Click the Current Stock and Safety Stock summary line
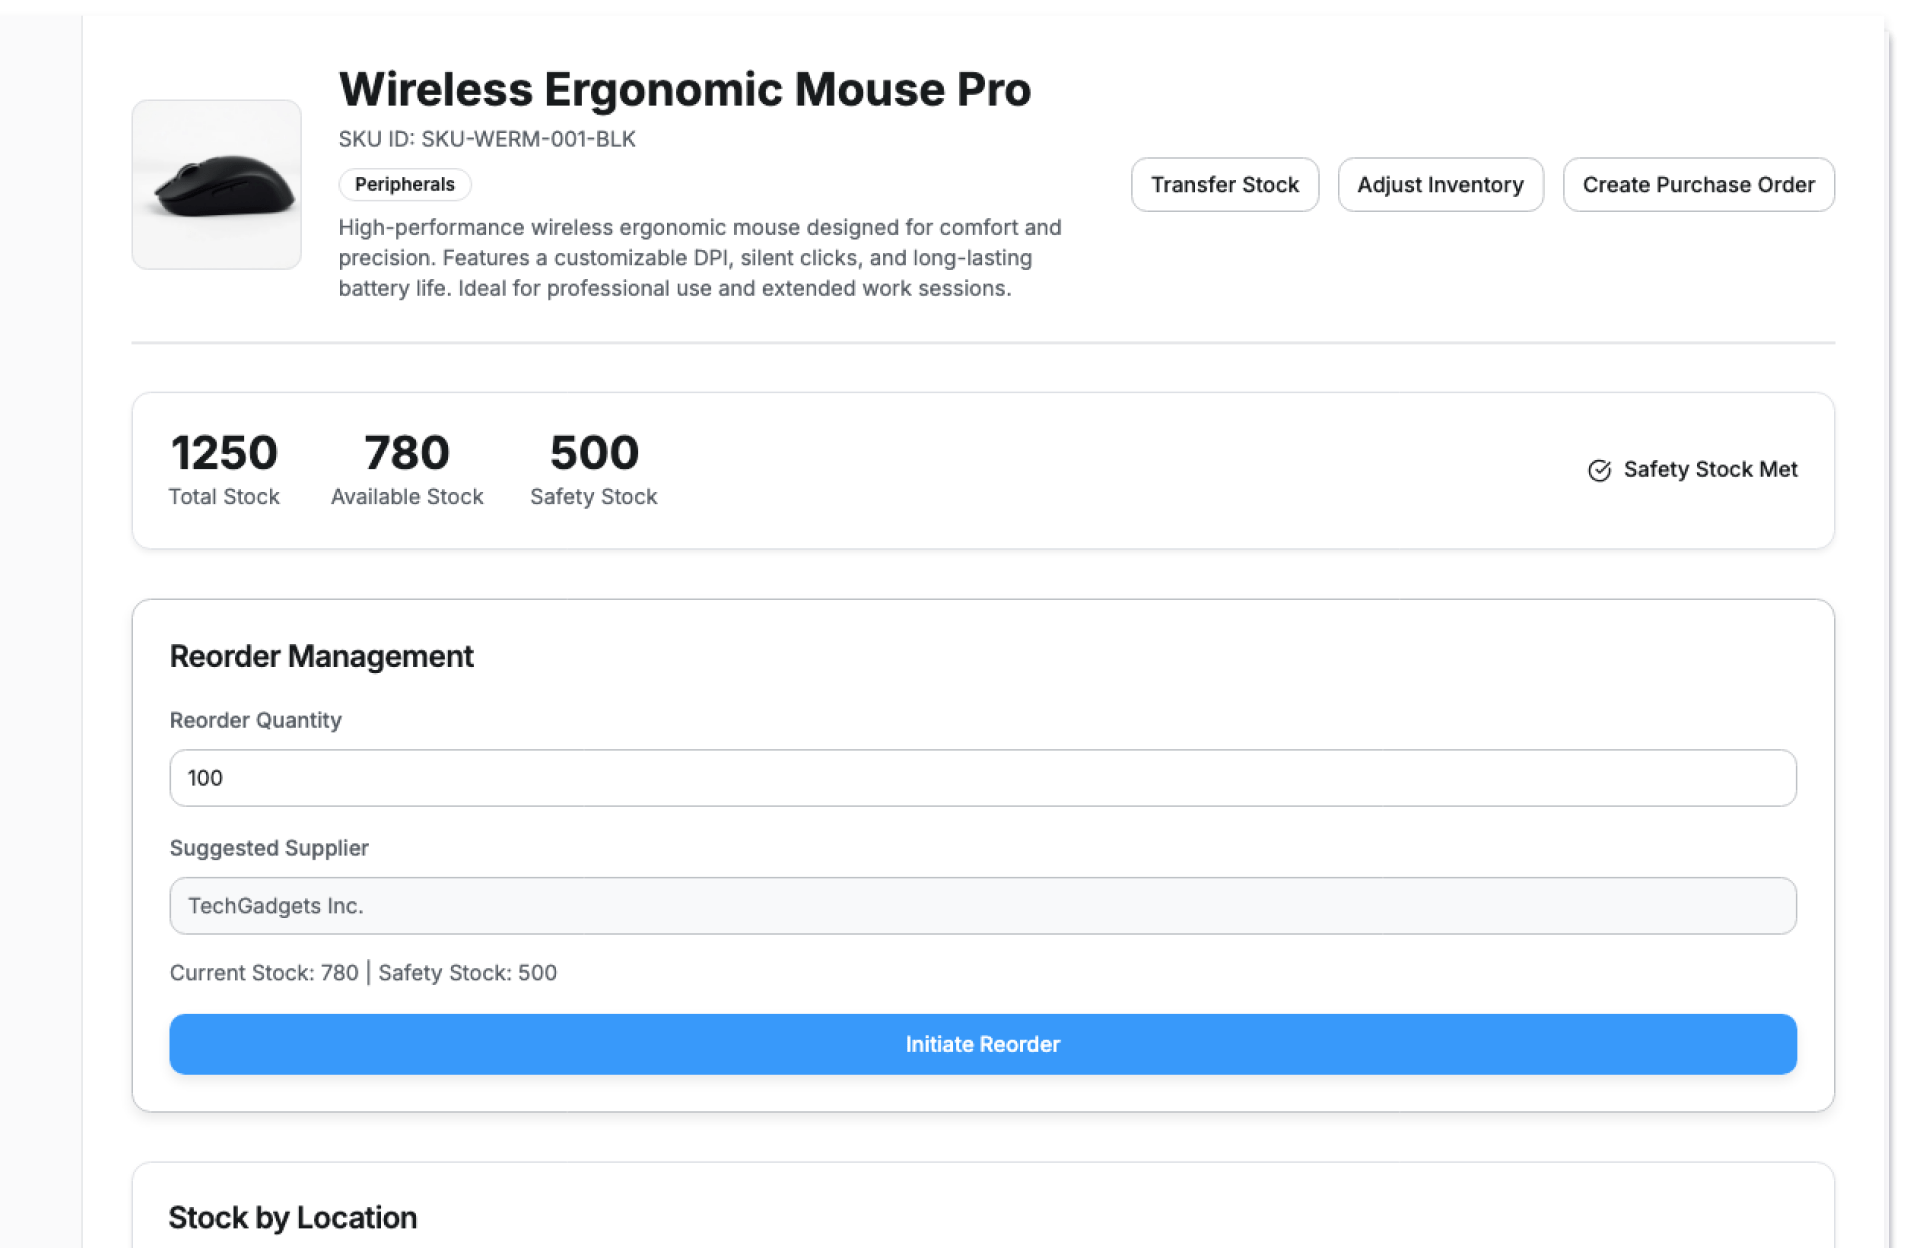 363,973
